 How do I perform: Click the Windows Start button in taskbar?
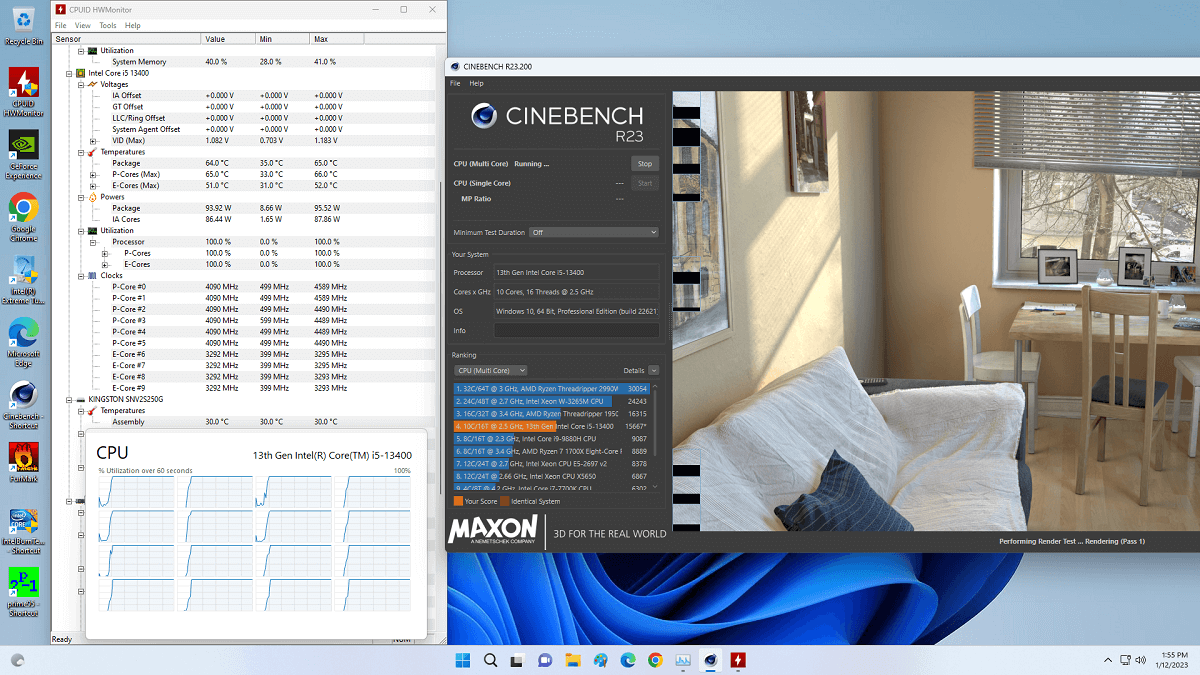pyautogui.click(x=463, y=660)
